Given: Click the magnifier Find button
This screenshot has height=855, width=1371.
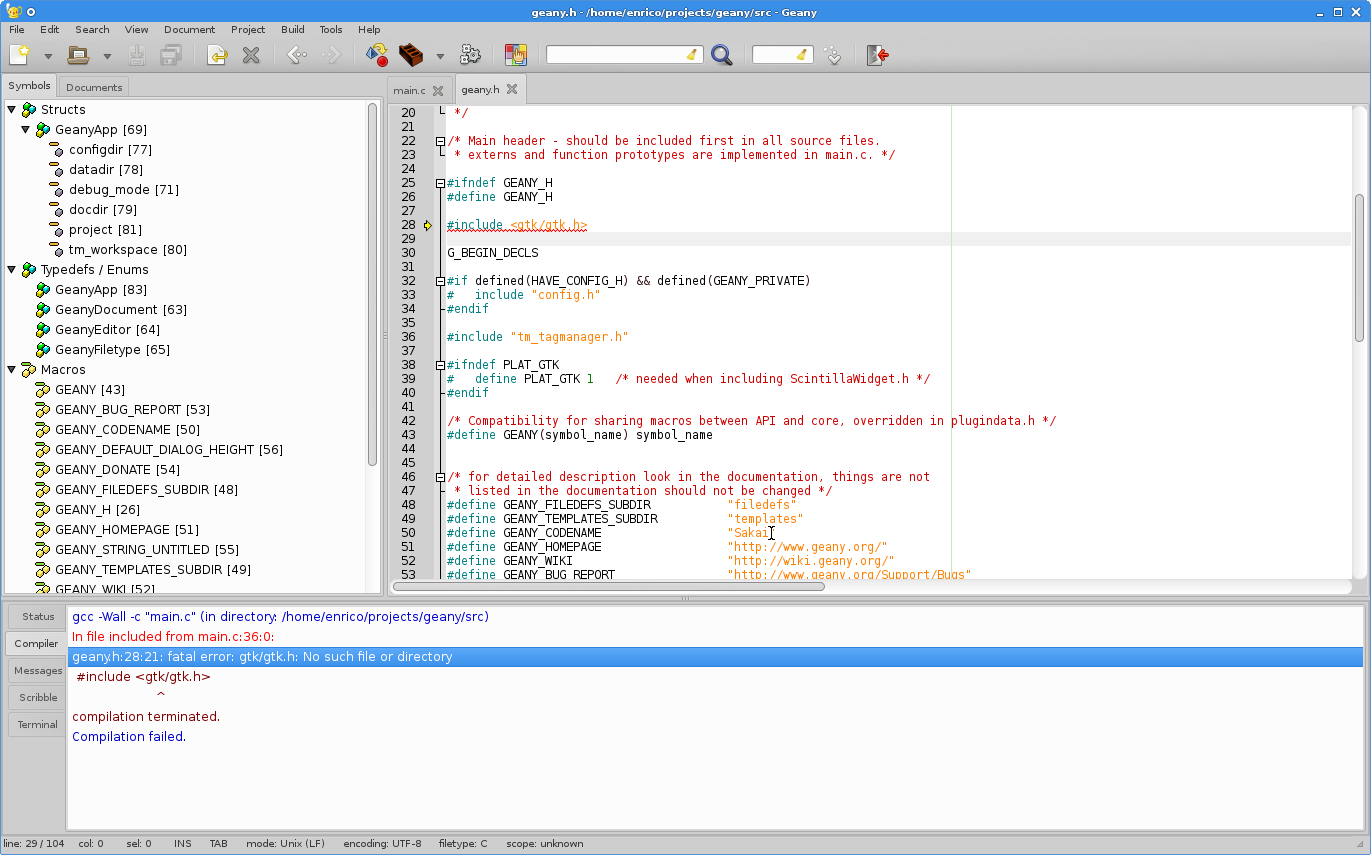Looking at the screenshot, I should [x=722, y=55].
